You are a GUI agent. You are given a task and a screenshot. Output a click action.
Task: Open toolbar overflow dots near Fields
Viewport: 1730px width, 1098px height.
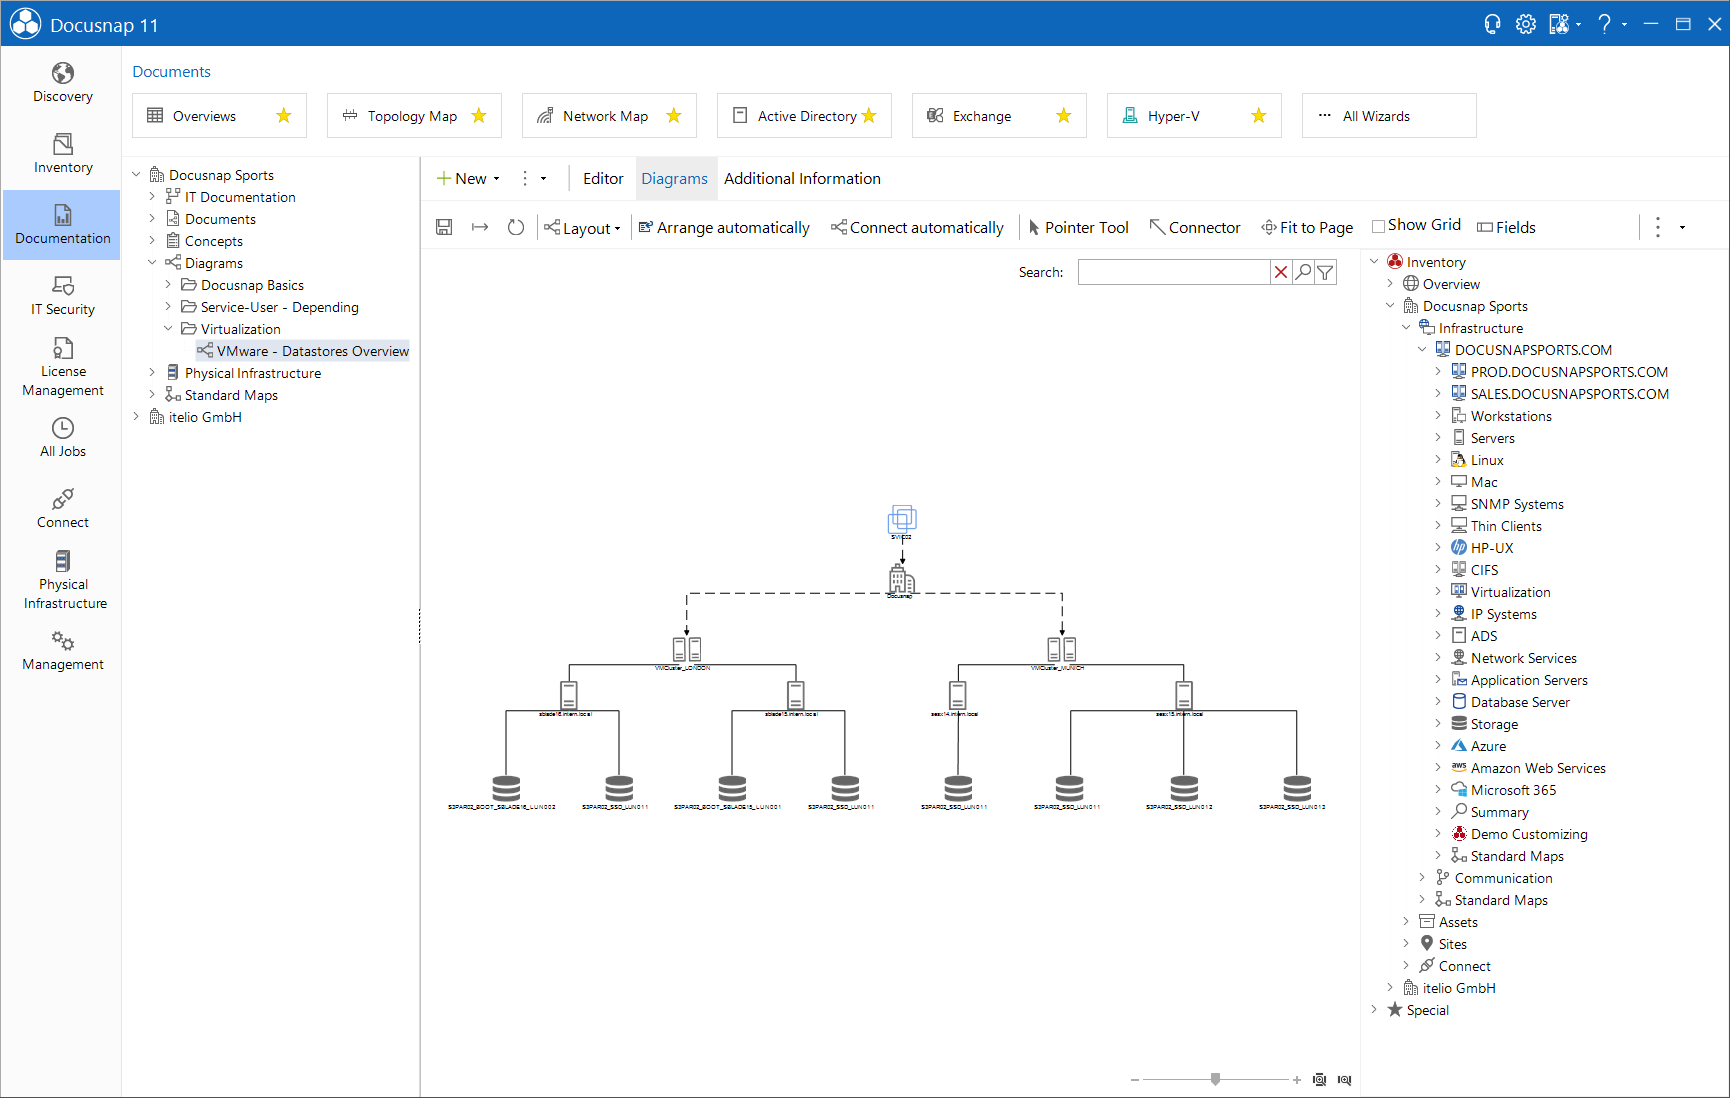(1658, 227)
